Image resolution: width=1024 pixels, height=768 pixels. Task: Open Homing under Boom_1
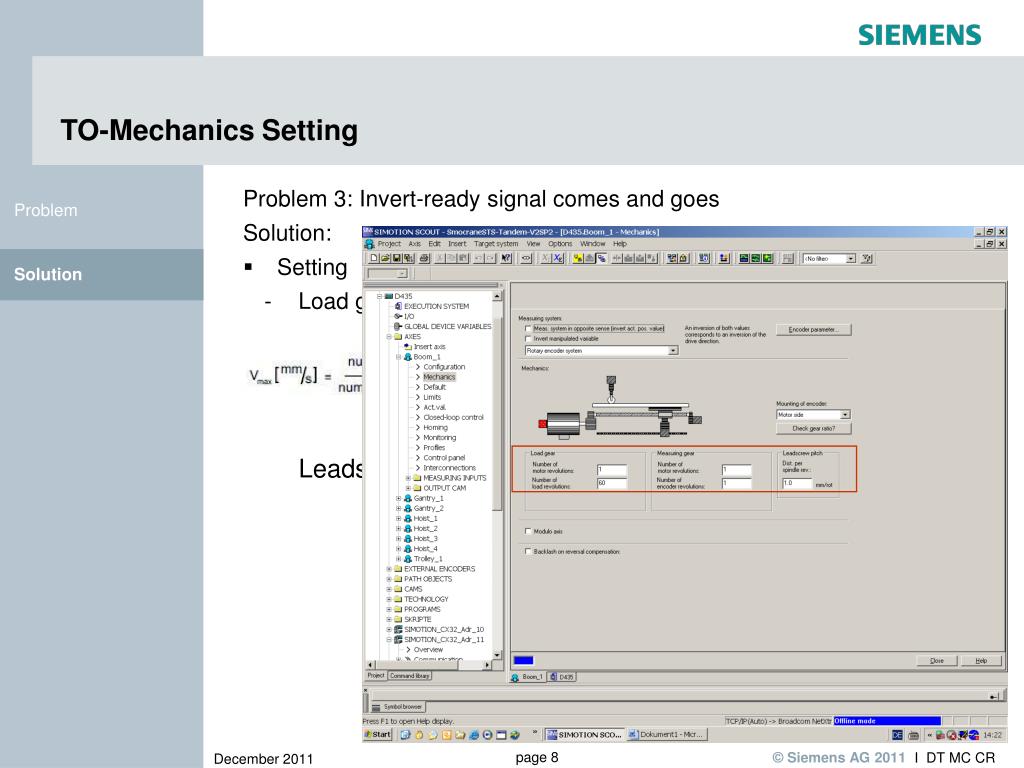[436, 428]
